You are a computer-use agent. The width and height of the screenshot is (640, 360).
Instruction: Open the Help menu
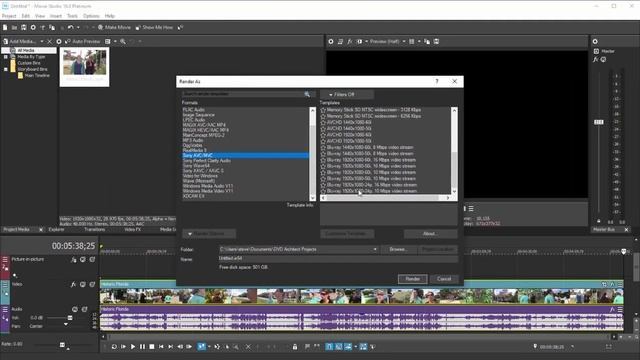pos(110,16)
